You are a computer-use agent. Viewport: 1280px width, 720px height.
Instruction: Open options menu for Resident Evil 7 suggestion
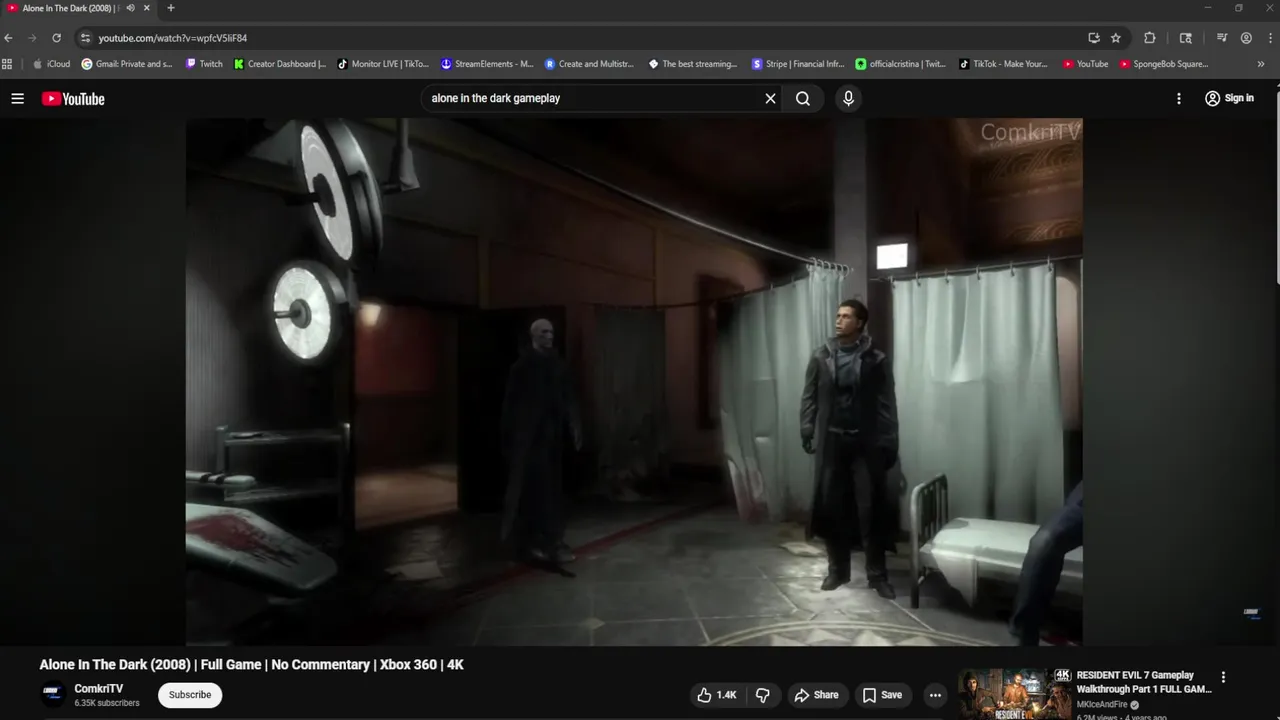(1223, 677)
